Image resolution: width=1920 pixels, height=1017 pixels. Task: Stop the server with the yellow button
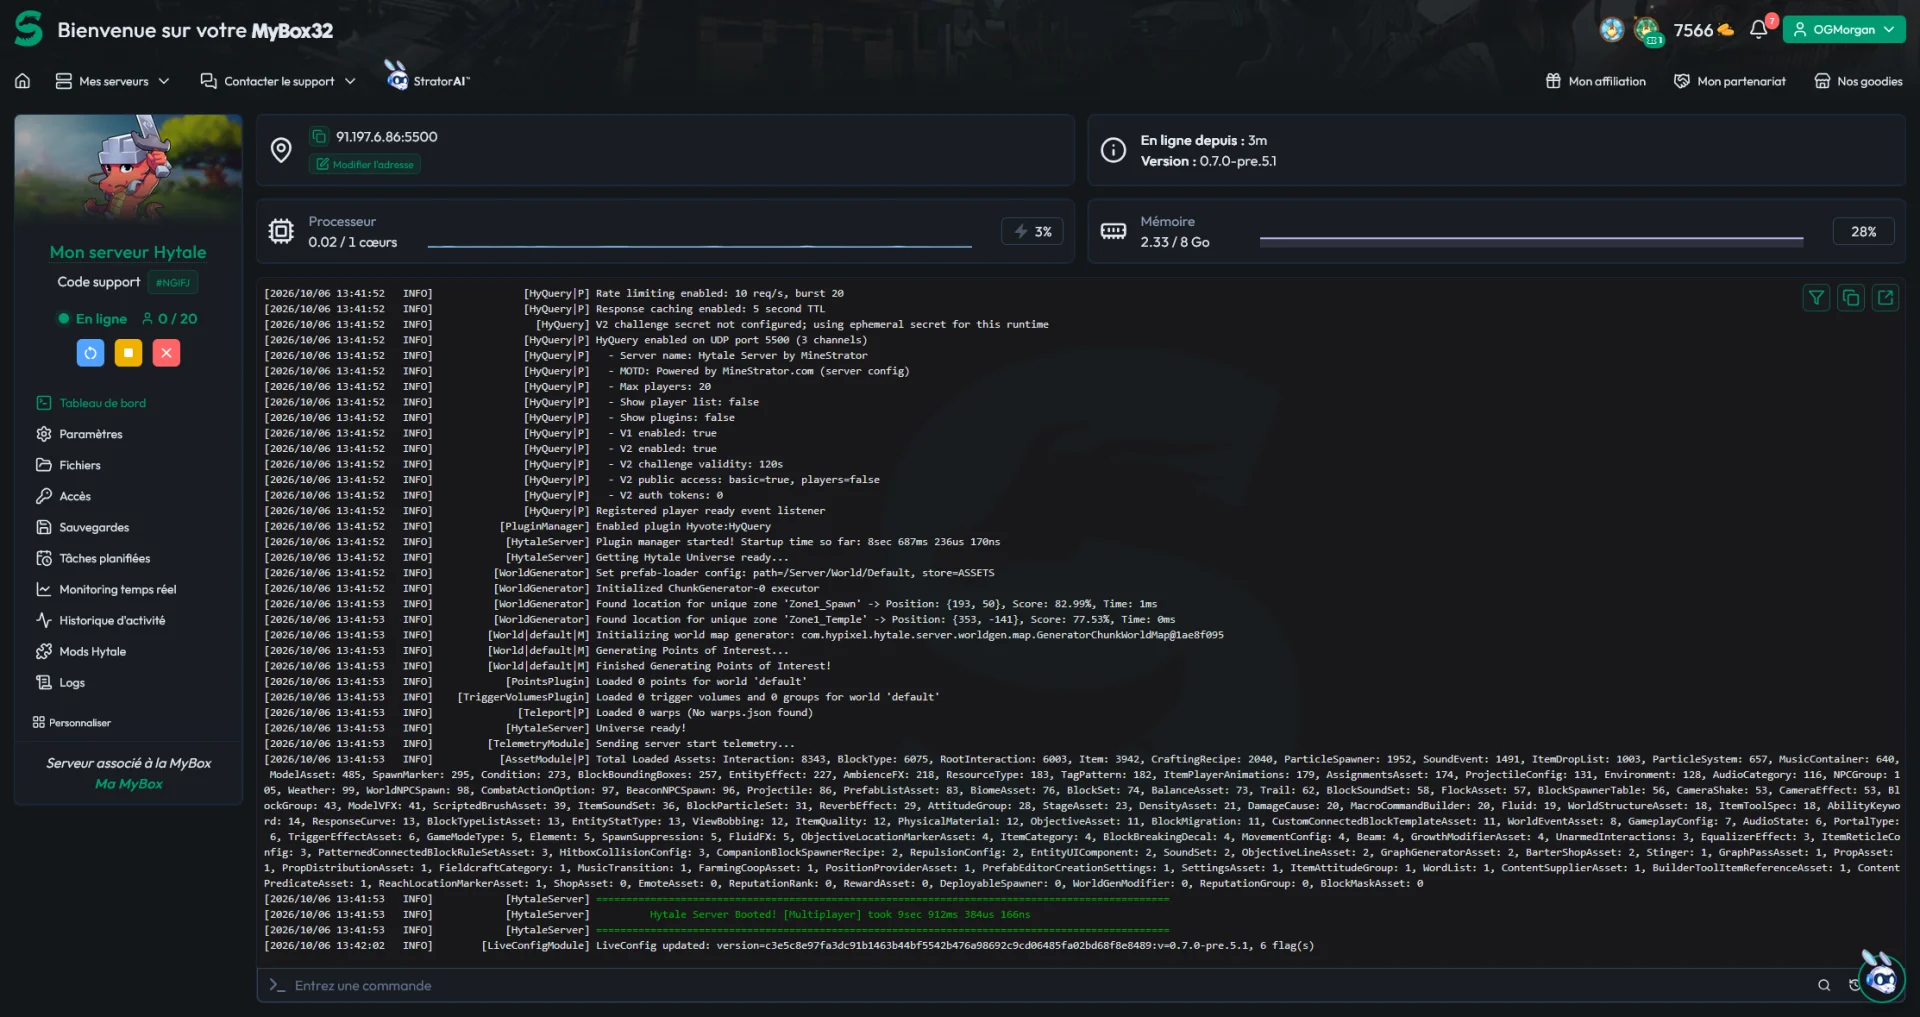pyautogui.click(x=128, y=353)
